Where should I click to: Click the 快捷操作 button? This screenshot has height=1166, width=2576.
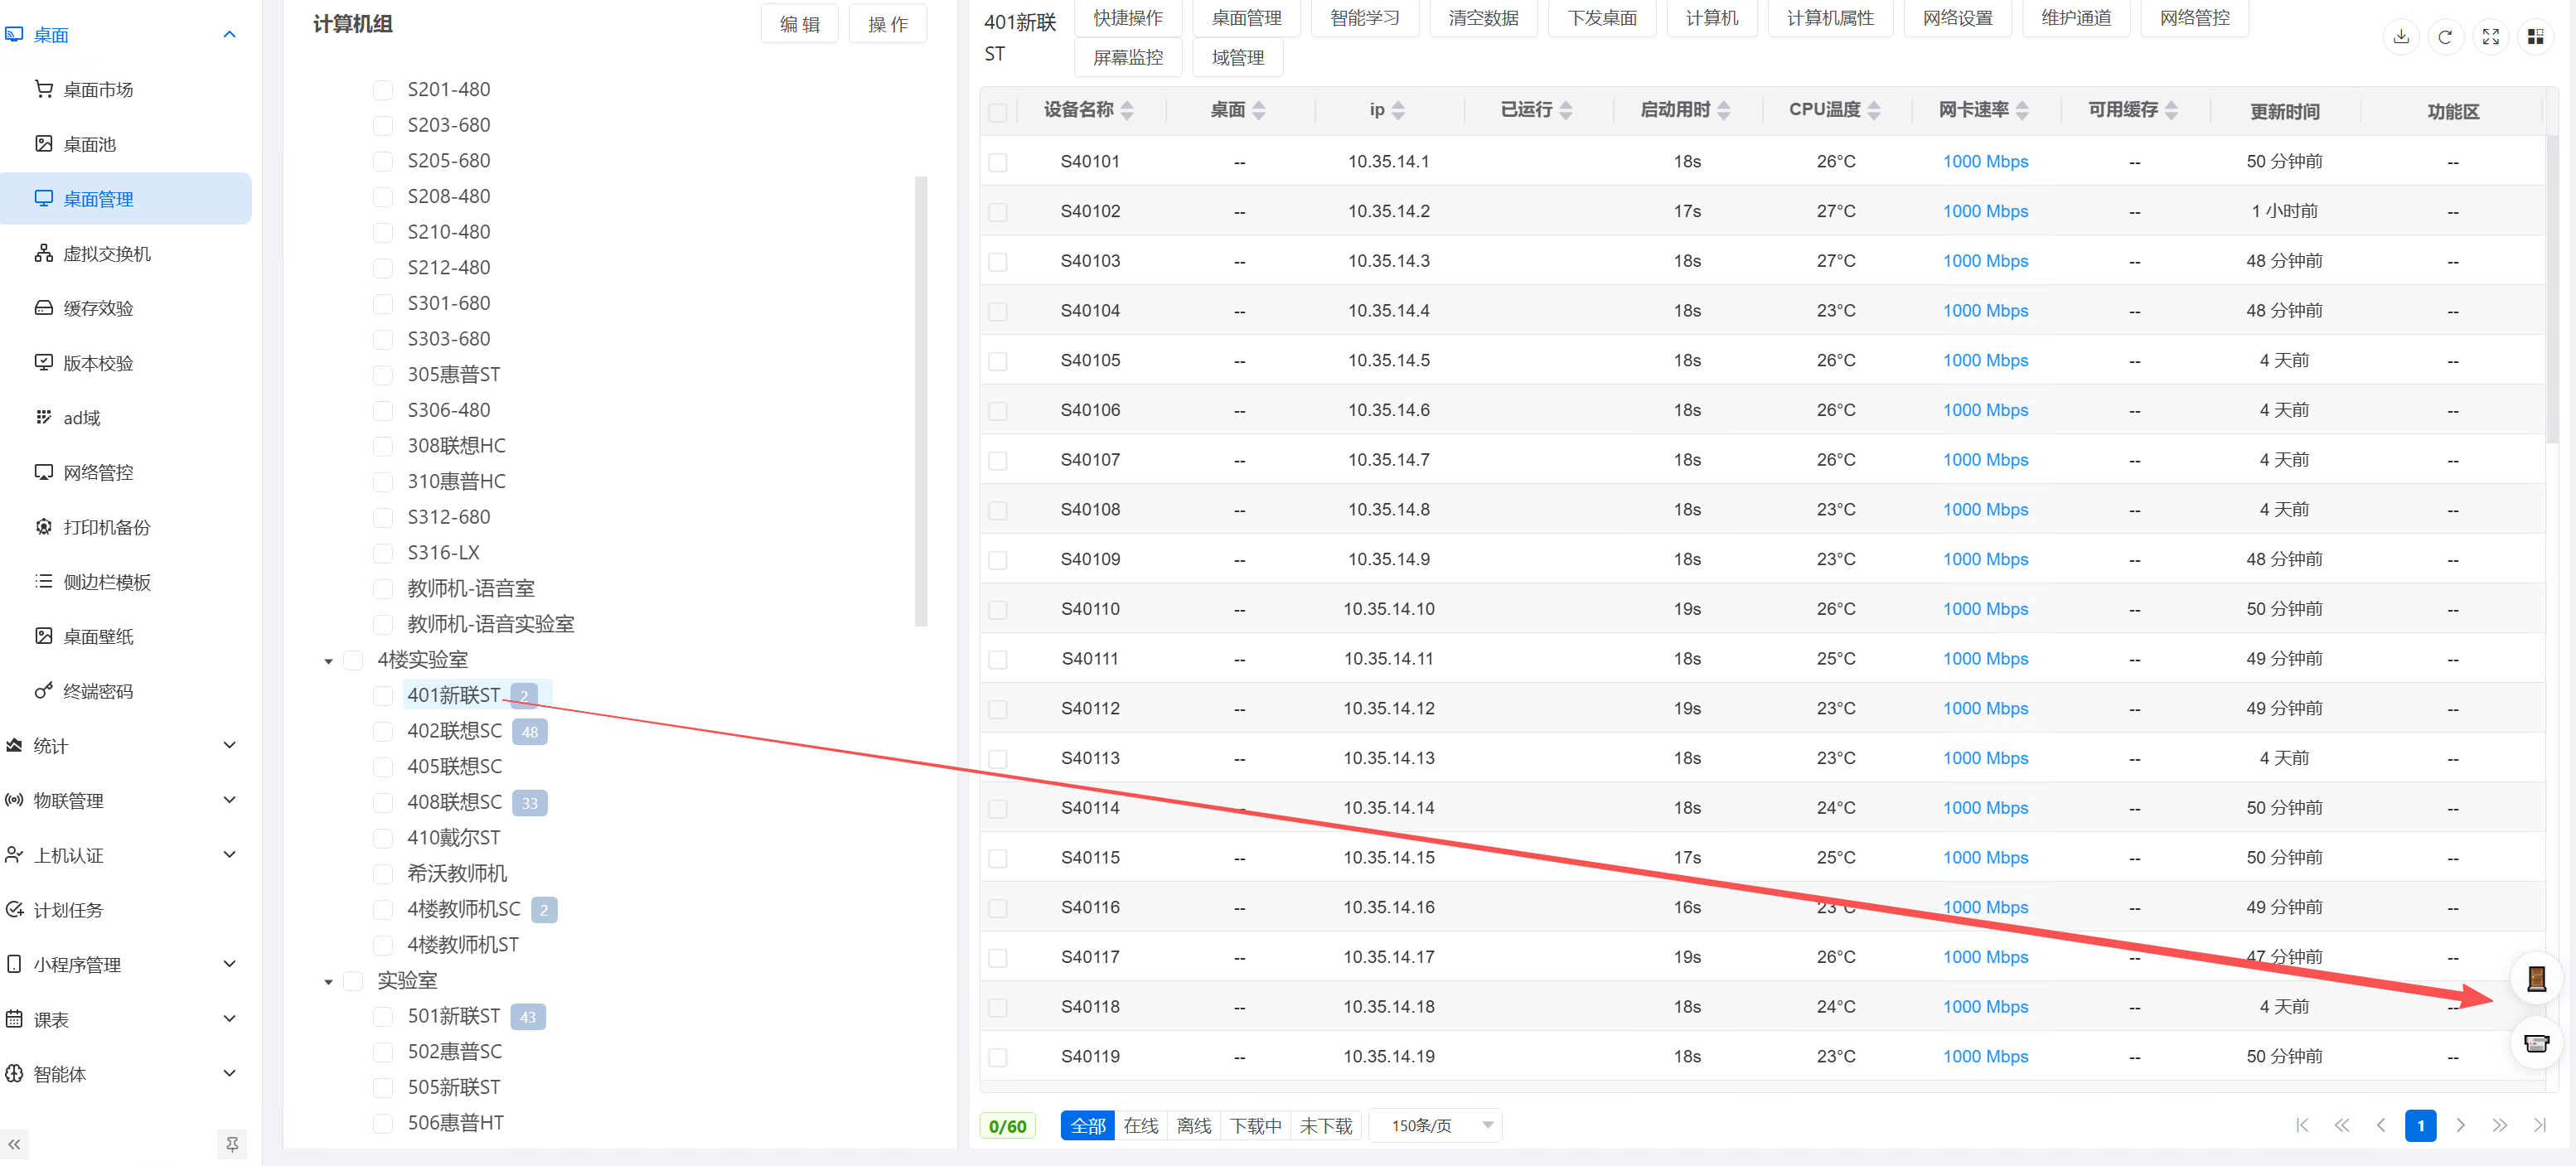pyautogui.click(x=1127, y=18)
